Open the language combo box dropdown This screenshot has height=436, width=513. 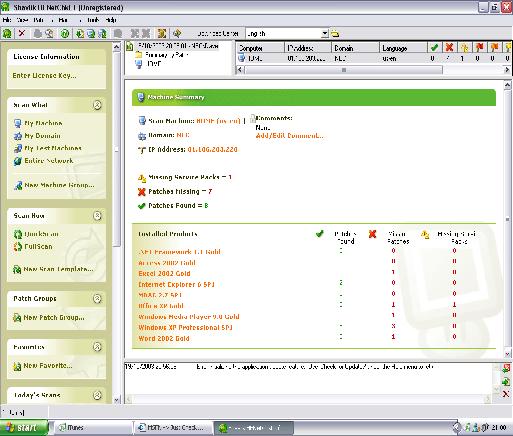pos(325,33)
